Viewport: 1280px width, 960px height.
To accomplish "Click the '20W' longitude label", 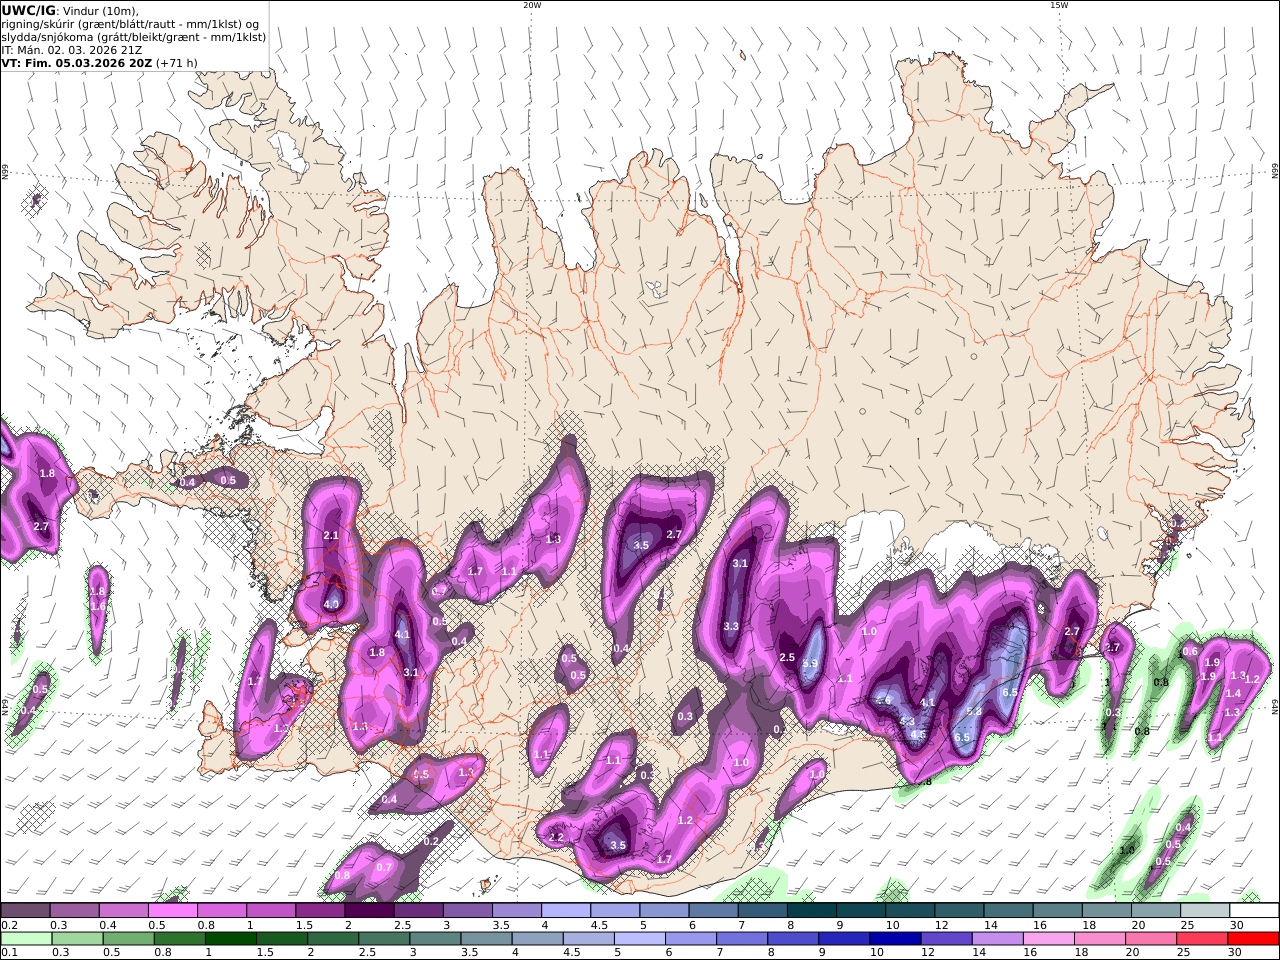I will 532,5.
